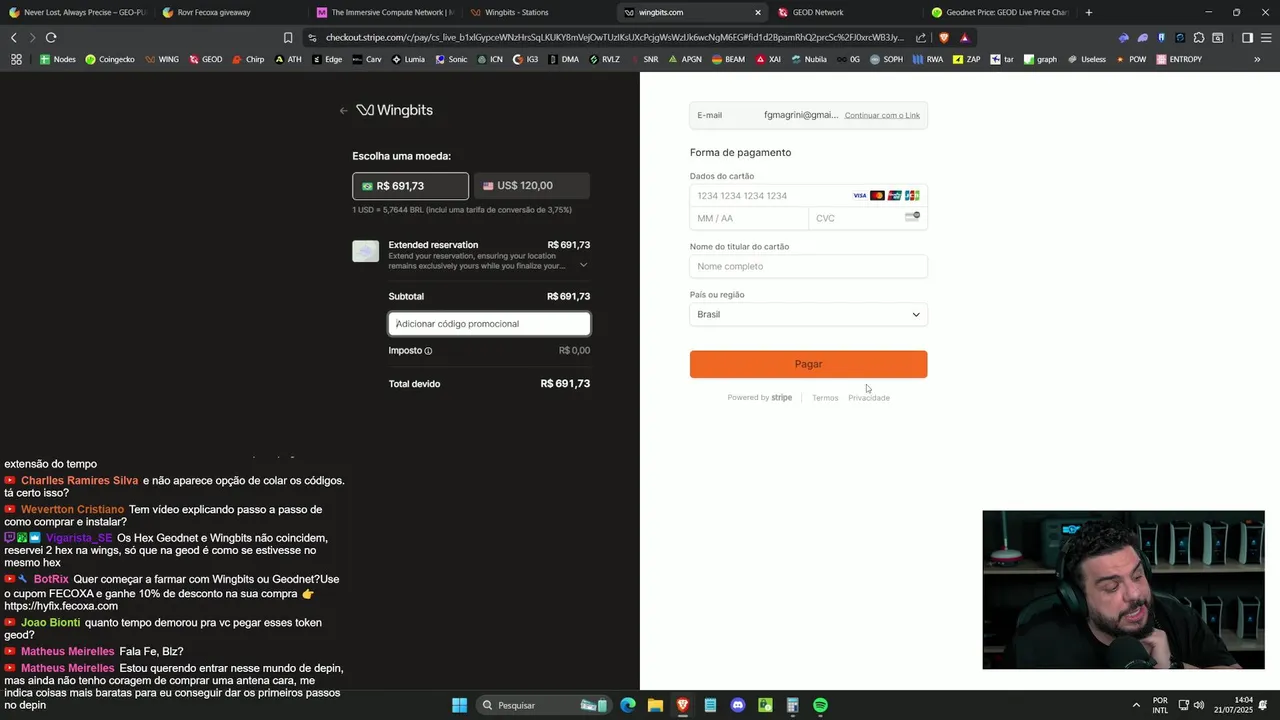Open the Sonic bookmark
The image size is (1280, 720).
click(451, 59)
